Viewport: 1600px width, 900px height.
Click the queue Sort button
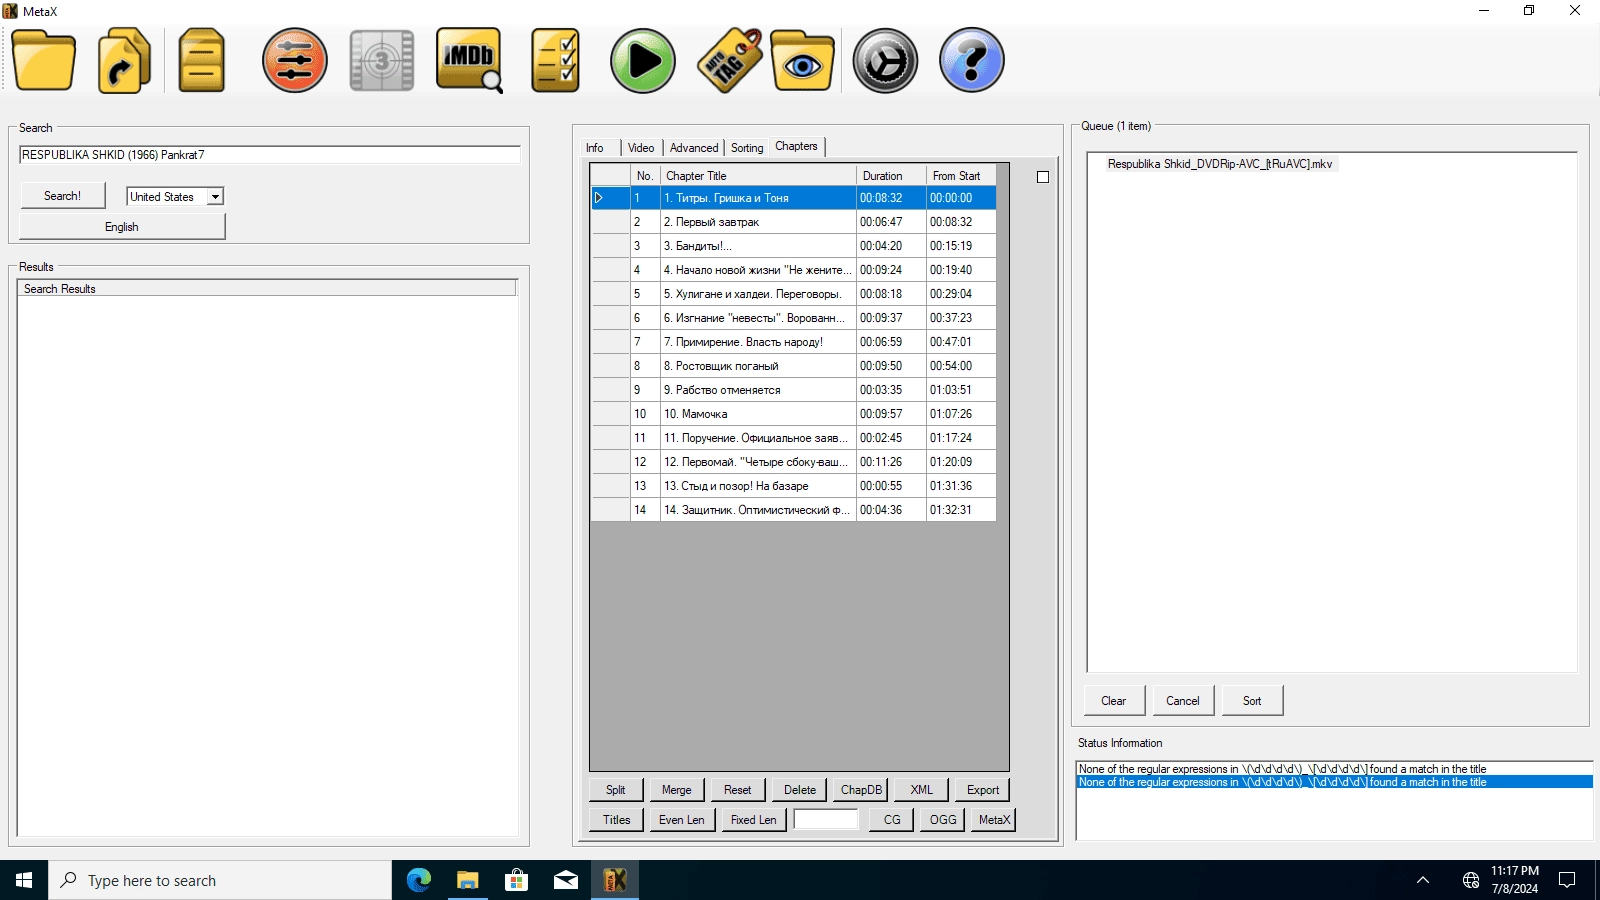click(1252, 701)
